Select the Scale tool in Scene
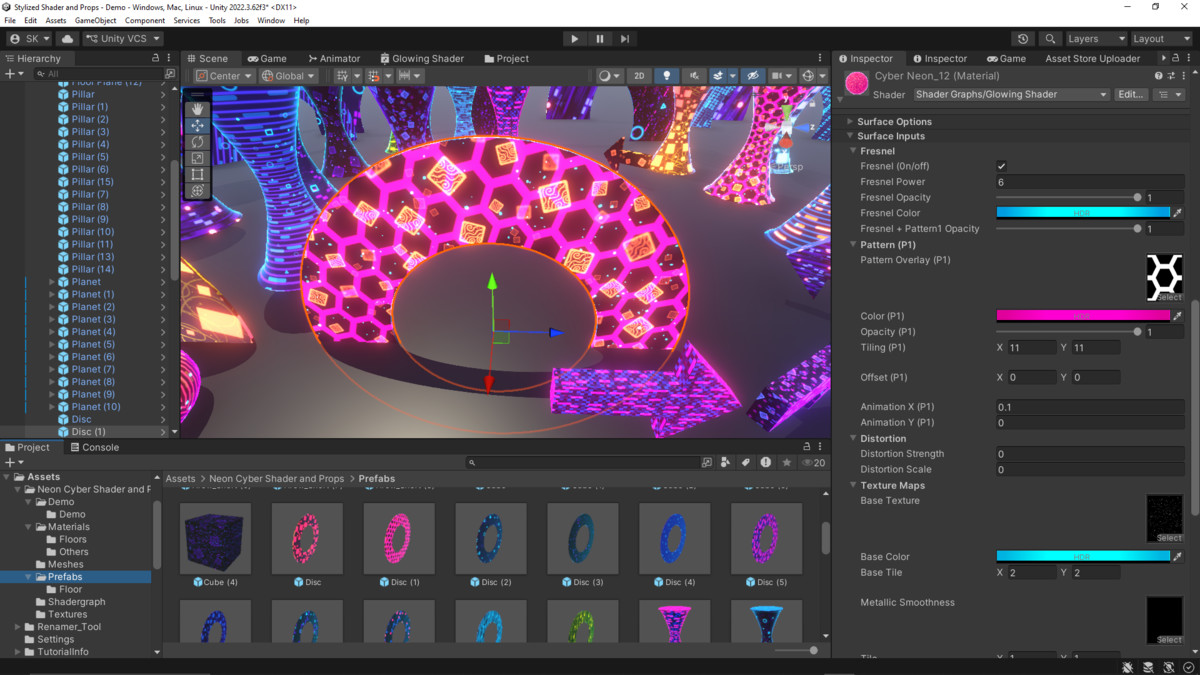The height and width of the screenshot is (675, 1200). coord(198,158)
